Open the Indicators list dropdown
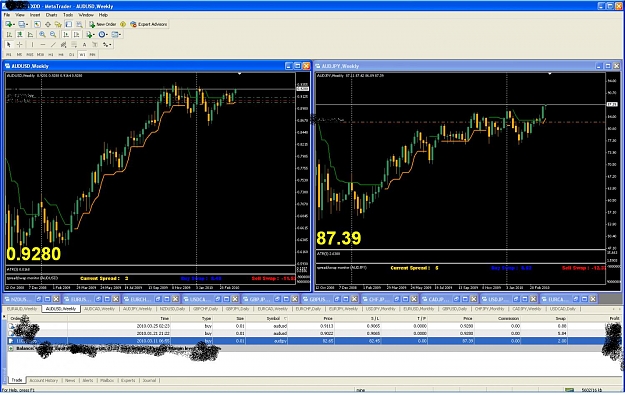 tap(90, 35)
